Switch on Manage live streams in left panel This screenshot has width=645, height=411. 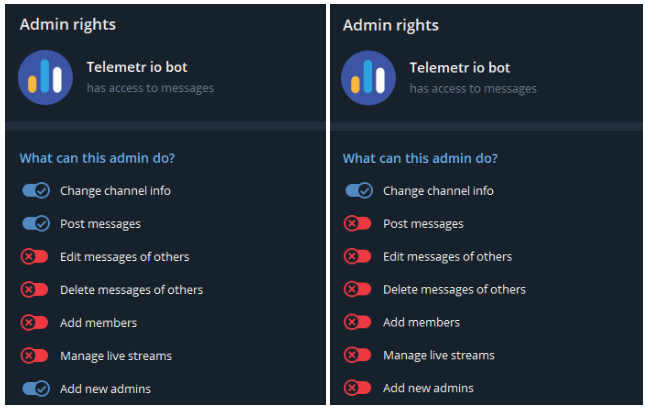[35, 356]
